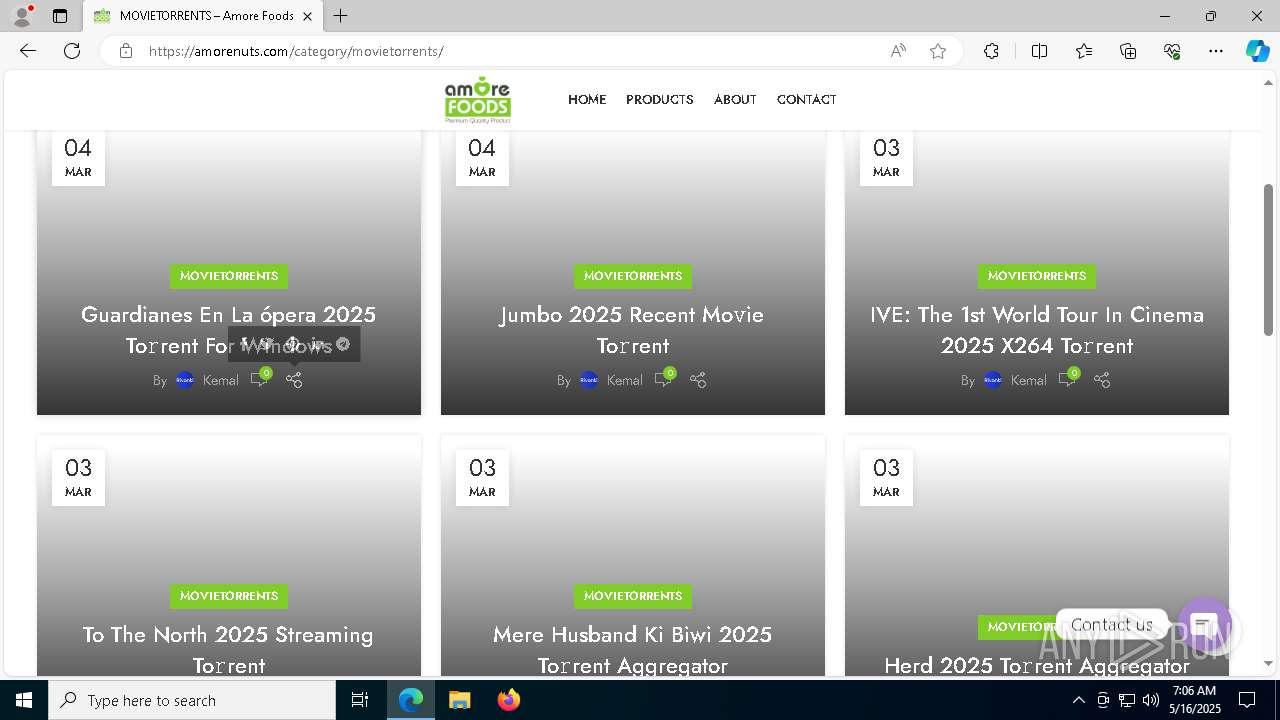Open author Kemal on IVE card

click(1029, 380)
